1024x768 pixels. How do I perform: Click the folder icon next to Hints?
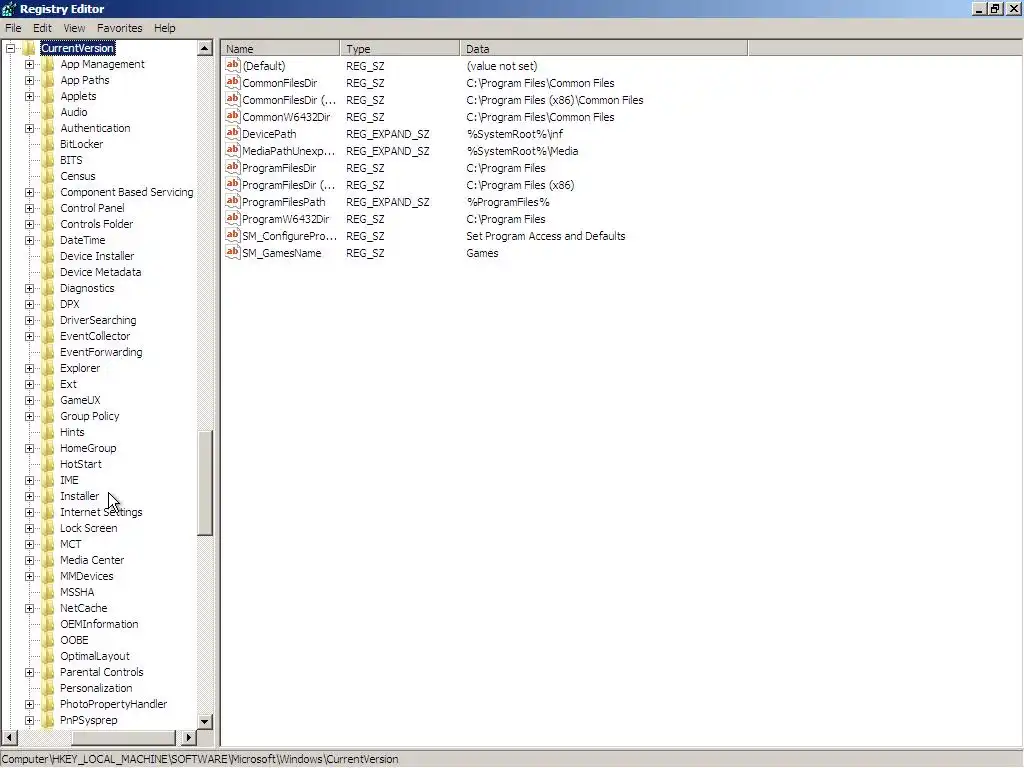click(x=48, y=432)
